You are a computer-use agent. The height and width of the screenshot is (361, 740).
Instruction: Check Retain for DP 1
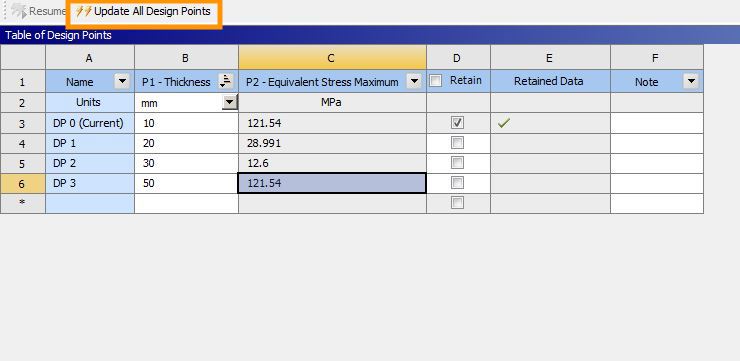457,143
